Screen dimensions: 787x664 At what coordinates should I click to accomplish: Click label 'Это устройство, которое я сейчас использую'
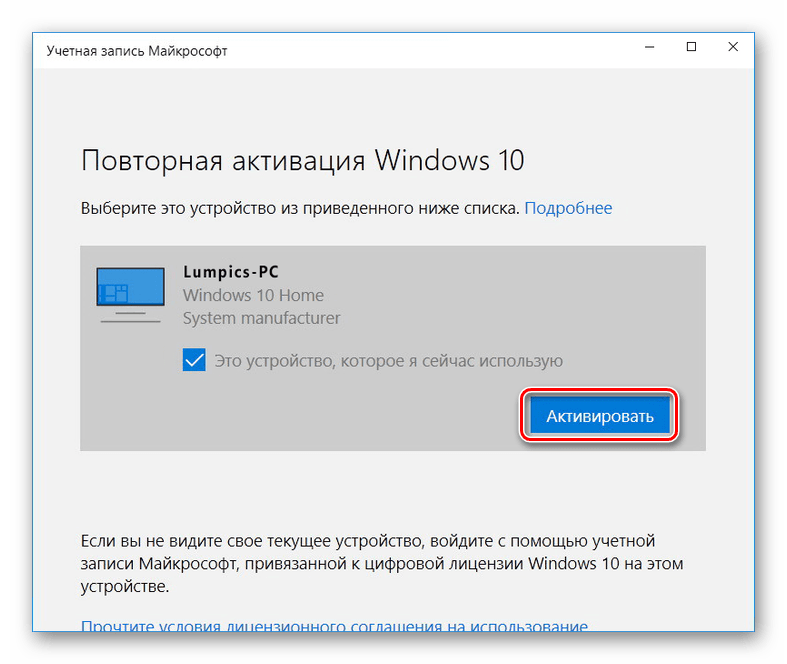pyautogui.click(x=388, y=361)
